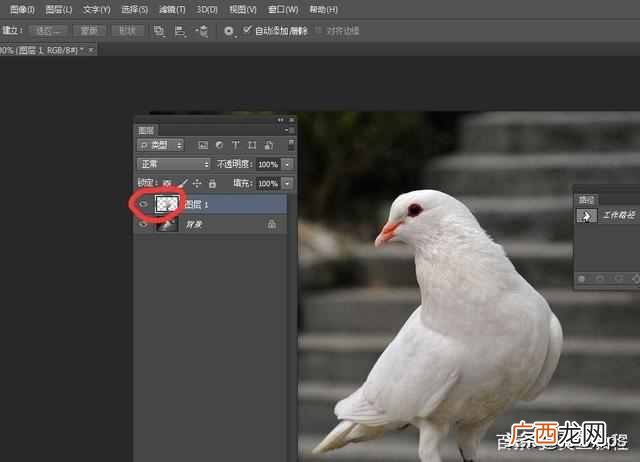
Task: Click the 选区 button in options bar
Action: coord(49,31)
